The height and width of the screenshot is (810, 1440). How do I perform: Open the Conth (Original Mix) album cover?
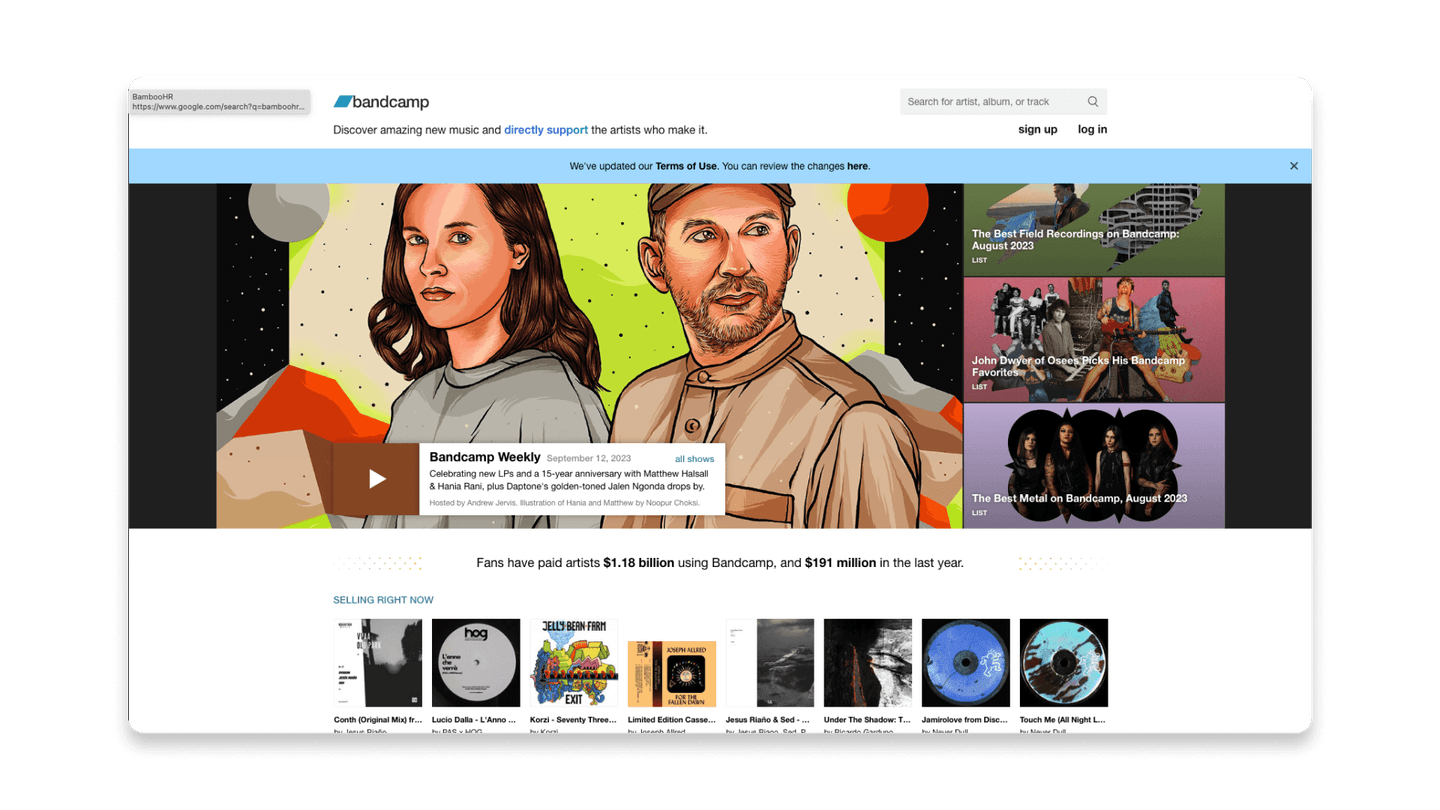pyautogui.click(x=378, y=663)
